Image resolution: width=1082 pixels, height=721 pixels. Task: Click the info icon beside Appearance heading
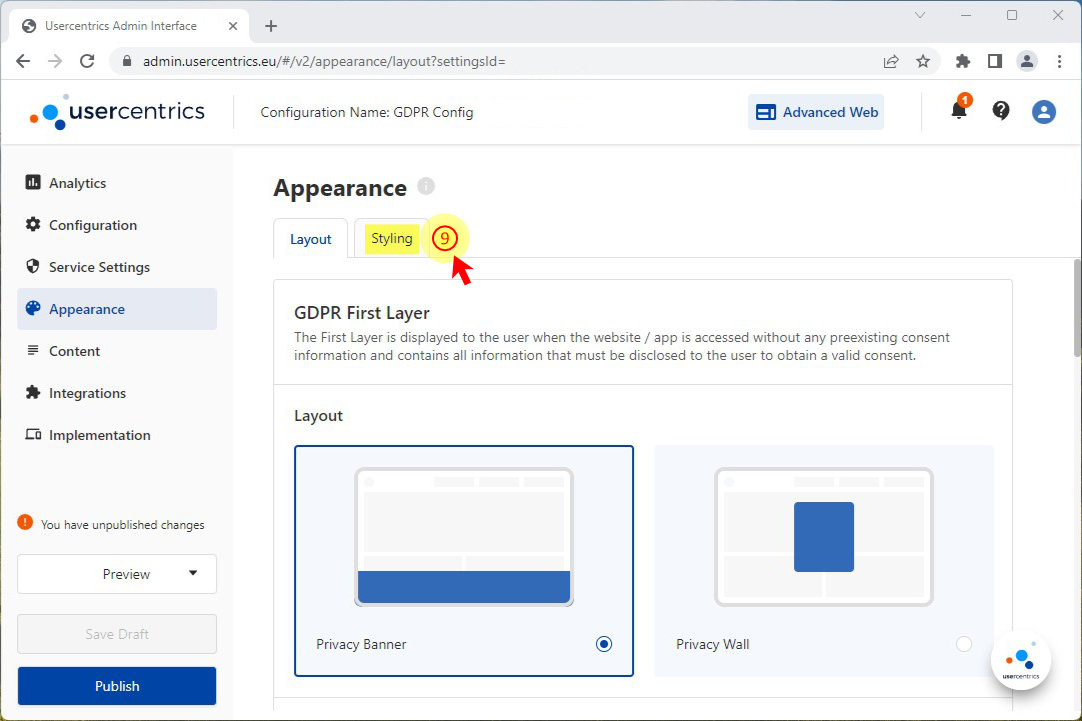(x=426, y=187)
